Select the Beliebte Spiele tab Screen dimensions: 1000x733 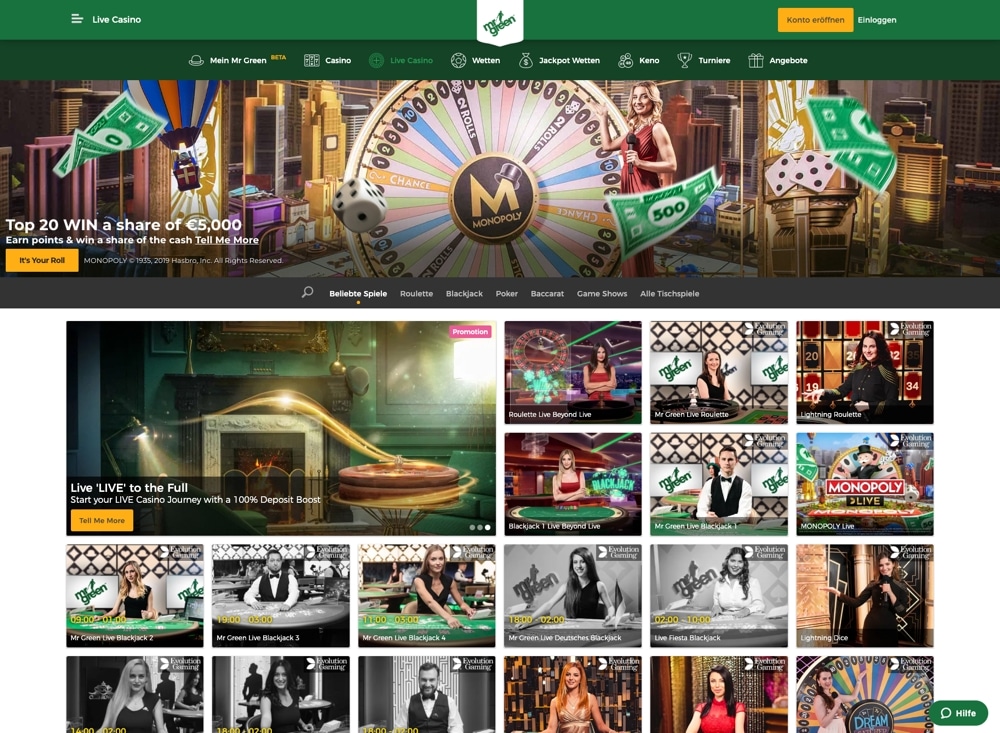click(x=358, y=293)
